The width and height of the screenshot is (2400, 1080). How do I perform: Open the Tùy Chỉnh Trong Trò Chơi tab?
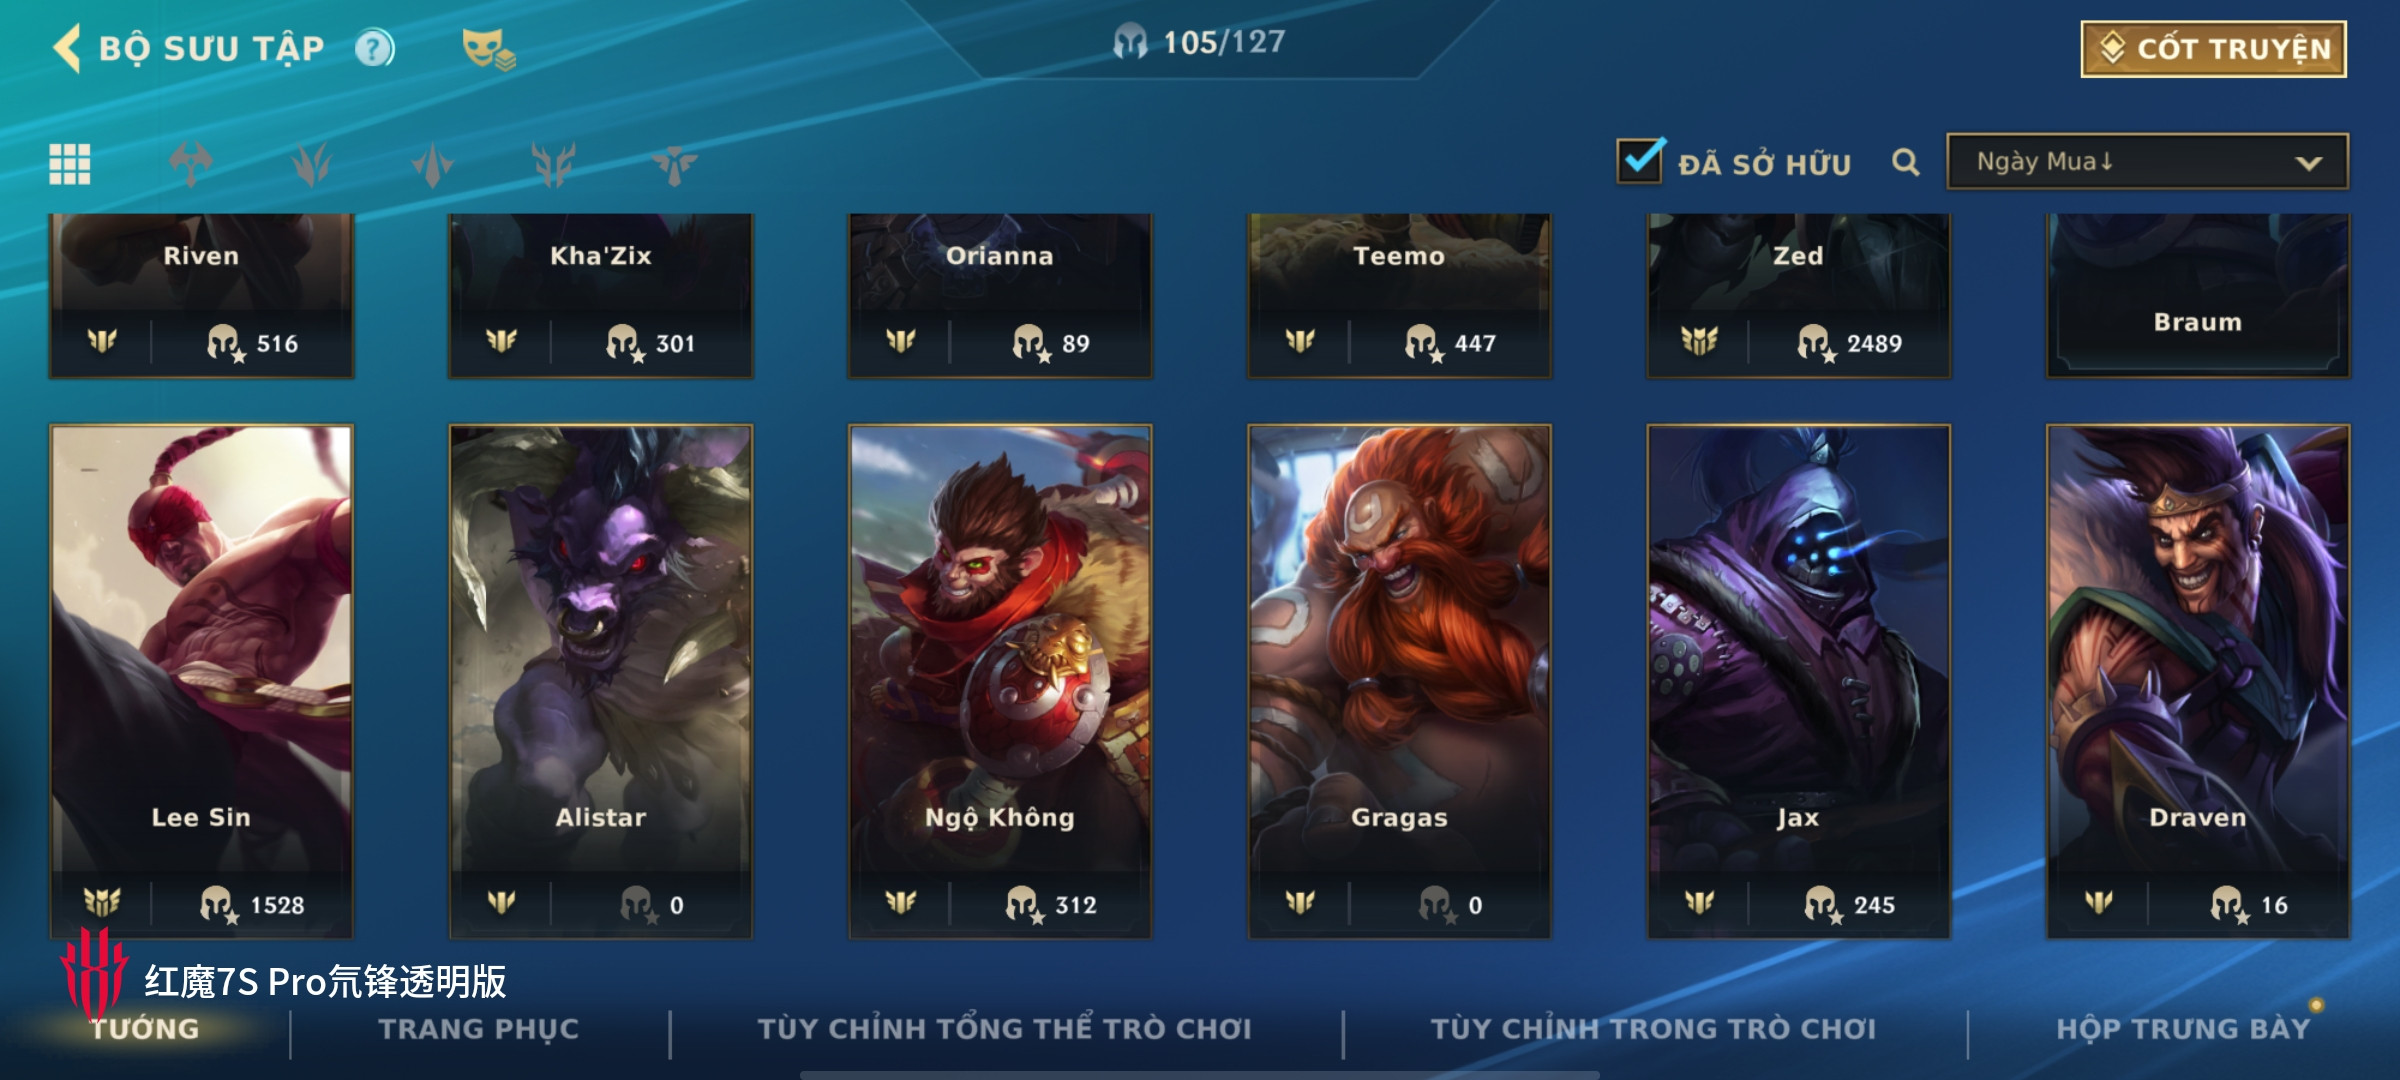1654,1029
